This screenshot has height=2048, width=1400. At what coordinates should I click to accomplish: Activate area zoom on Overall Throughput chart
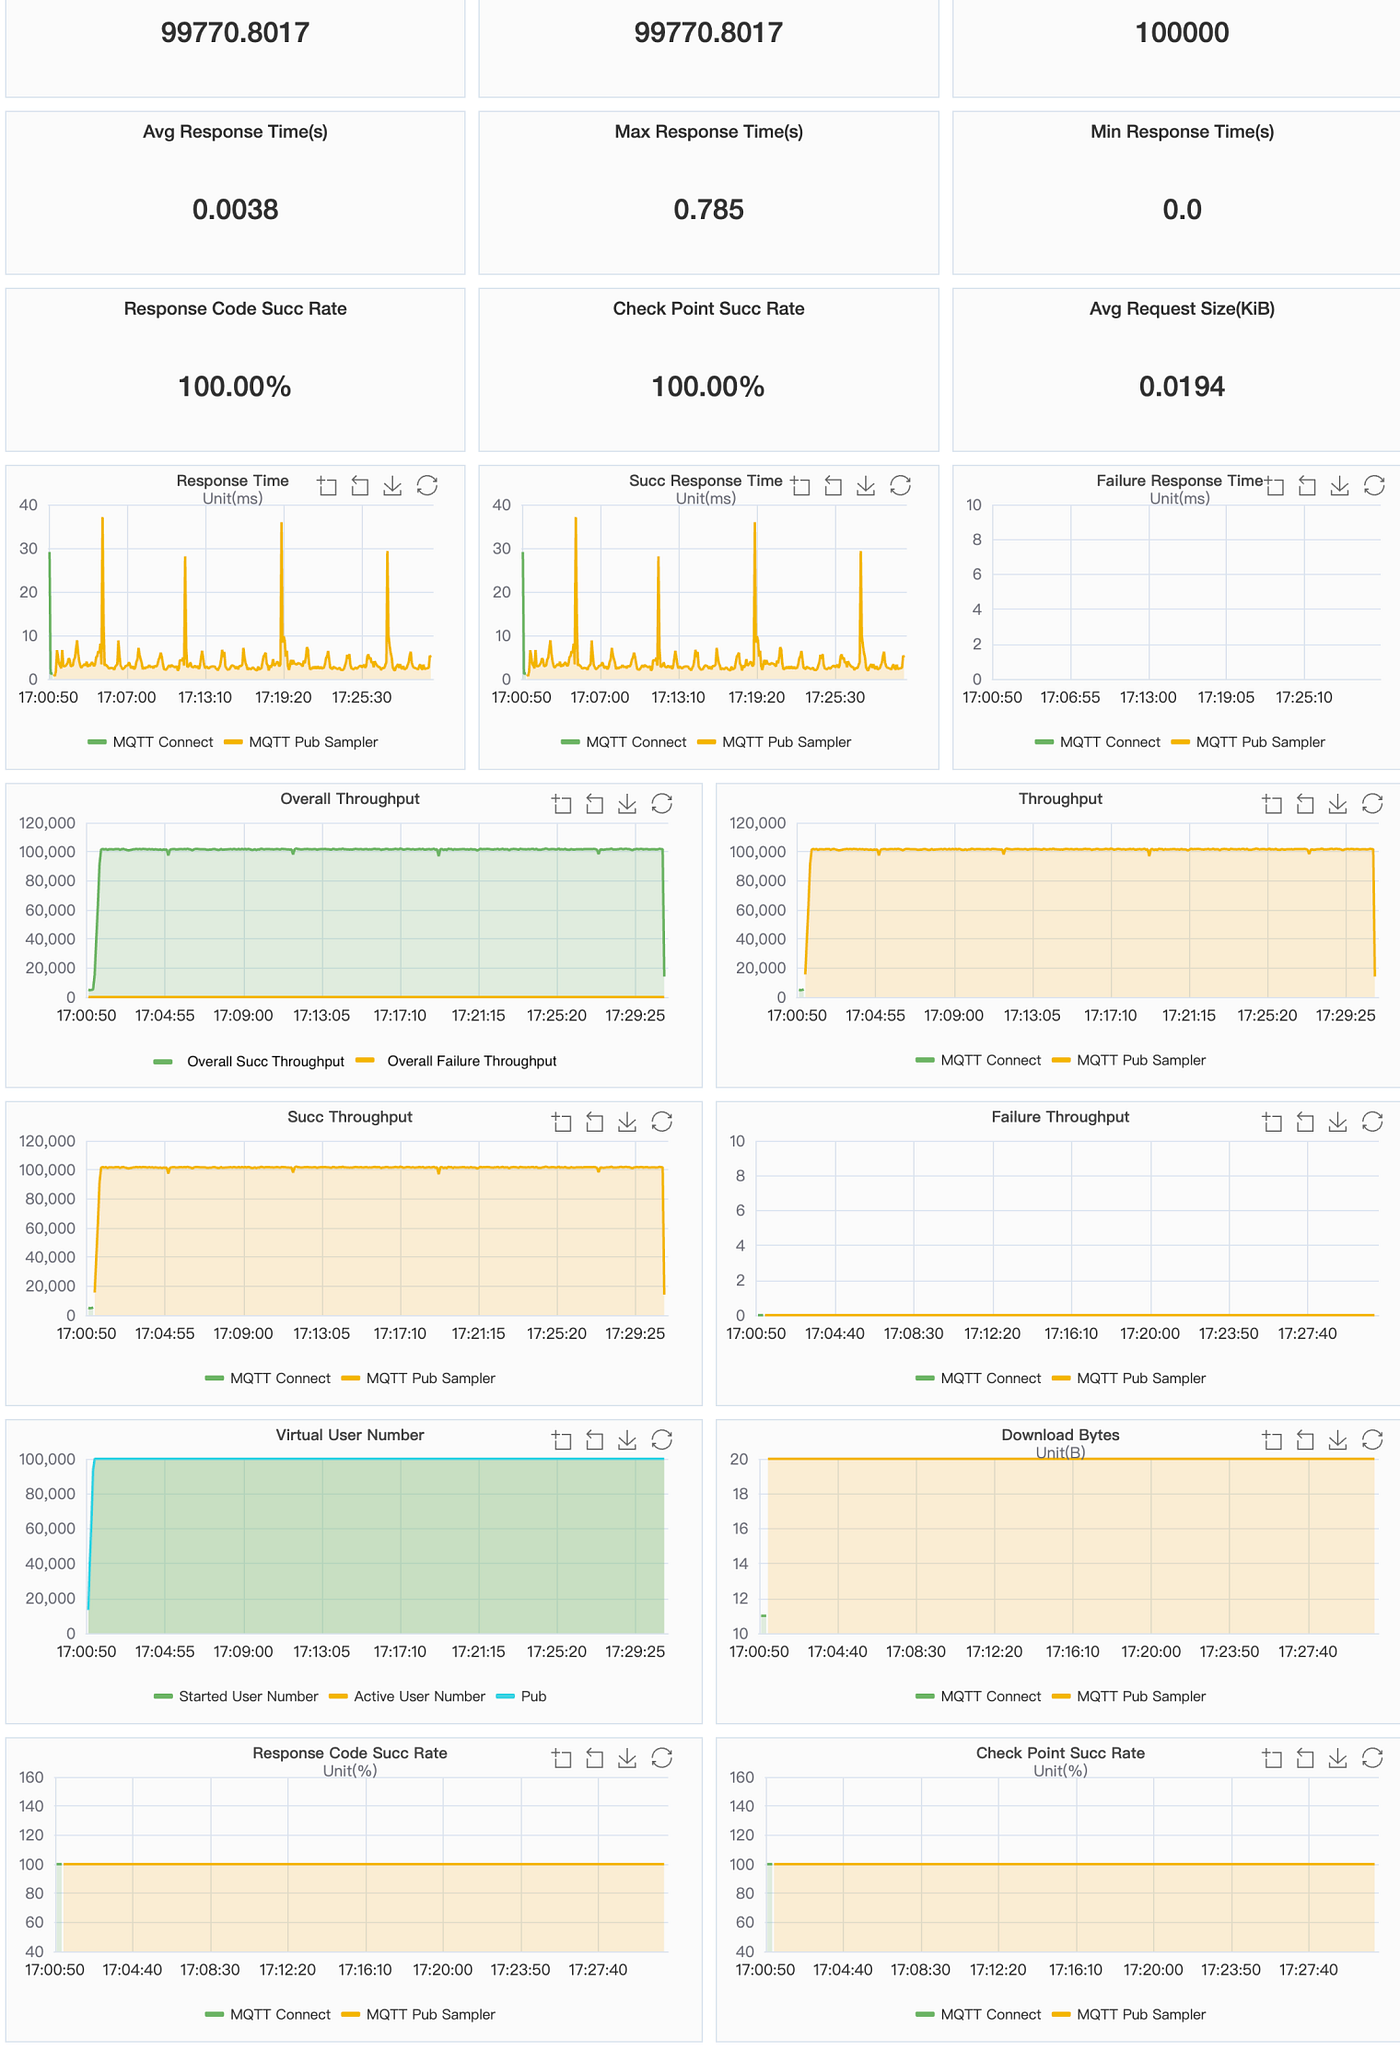click(x=562, y=804)
